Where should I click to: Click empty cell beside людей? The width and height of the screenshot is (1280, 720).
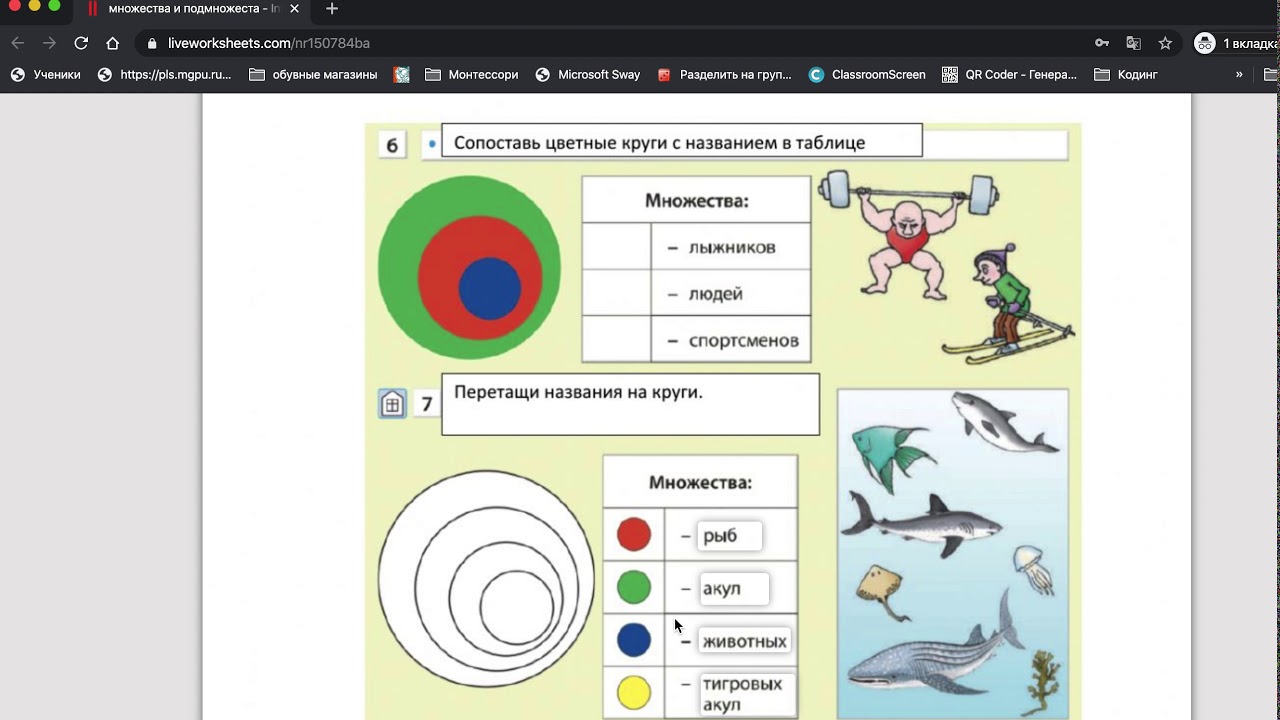[616, 293]
